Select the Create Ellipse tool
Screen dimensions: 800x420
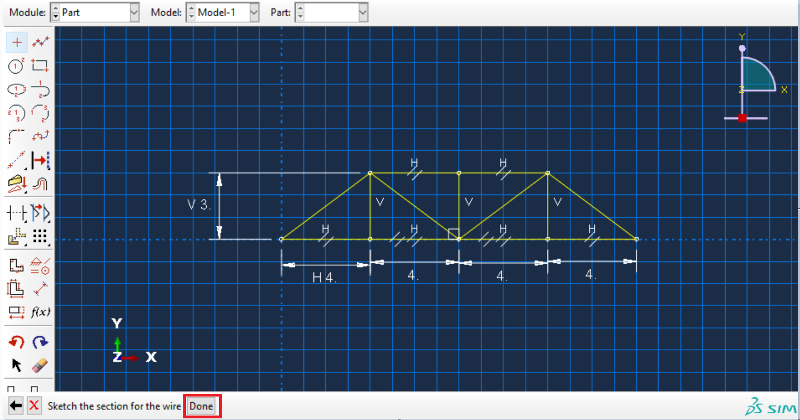coord(16,89)
